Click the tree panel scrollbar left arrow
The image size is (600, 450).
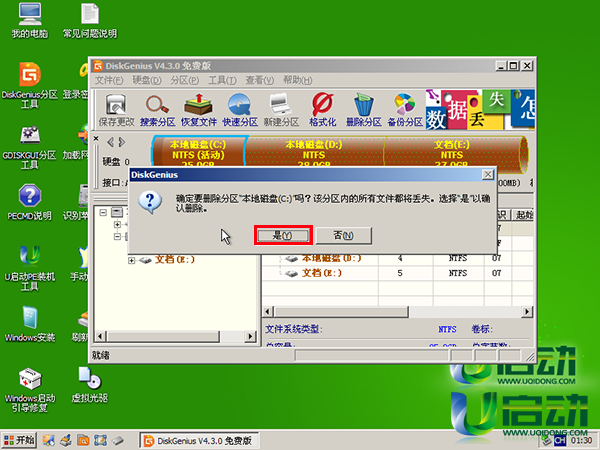pyautogui.click(x=100, y=337)
